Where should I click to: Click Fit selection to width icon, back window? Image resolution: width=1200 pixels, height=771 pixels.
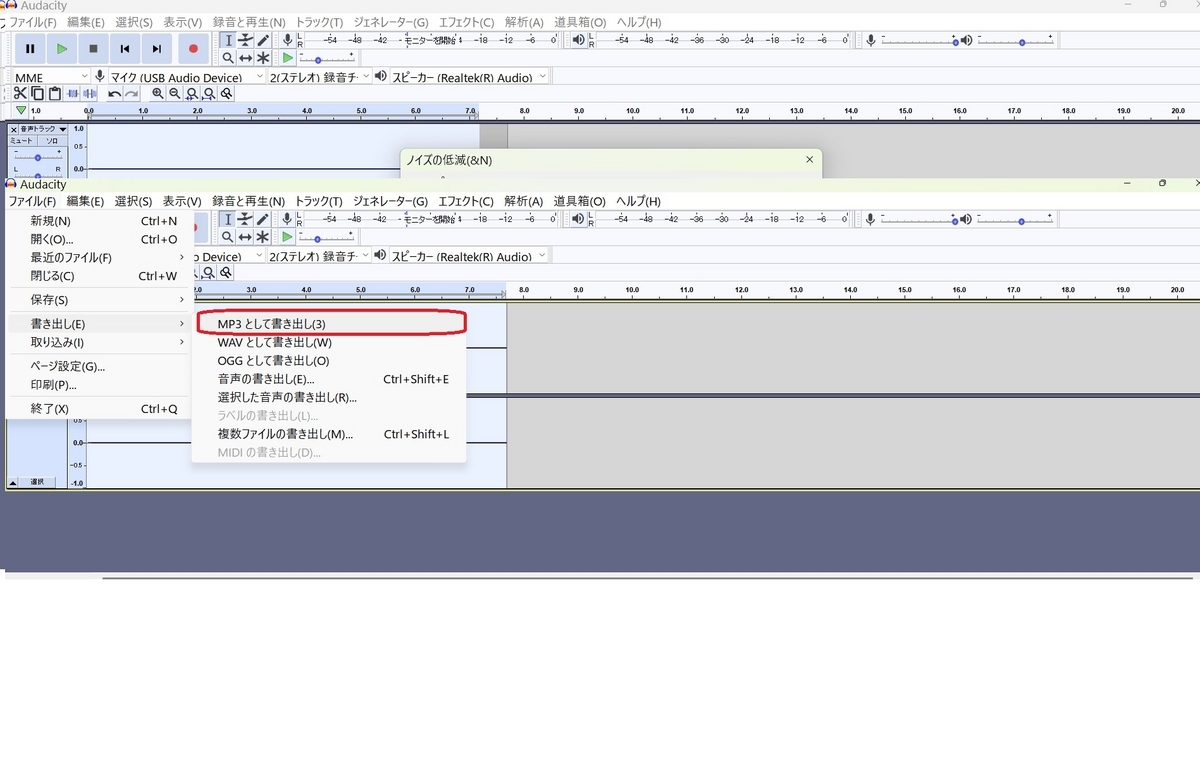(192, 94)
